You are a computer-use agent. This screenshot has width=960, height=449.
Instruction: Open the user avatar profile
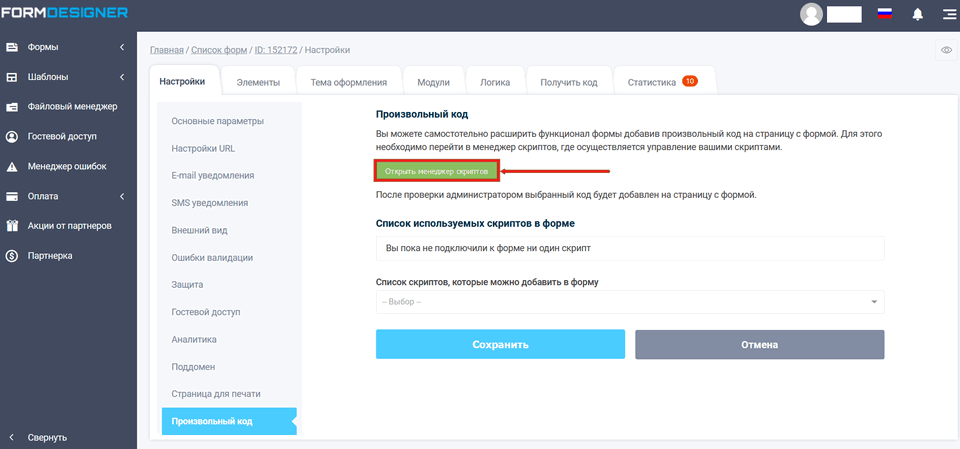coord(811,14)
